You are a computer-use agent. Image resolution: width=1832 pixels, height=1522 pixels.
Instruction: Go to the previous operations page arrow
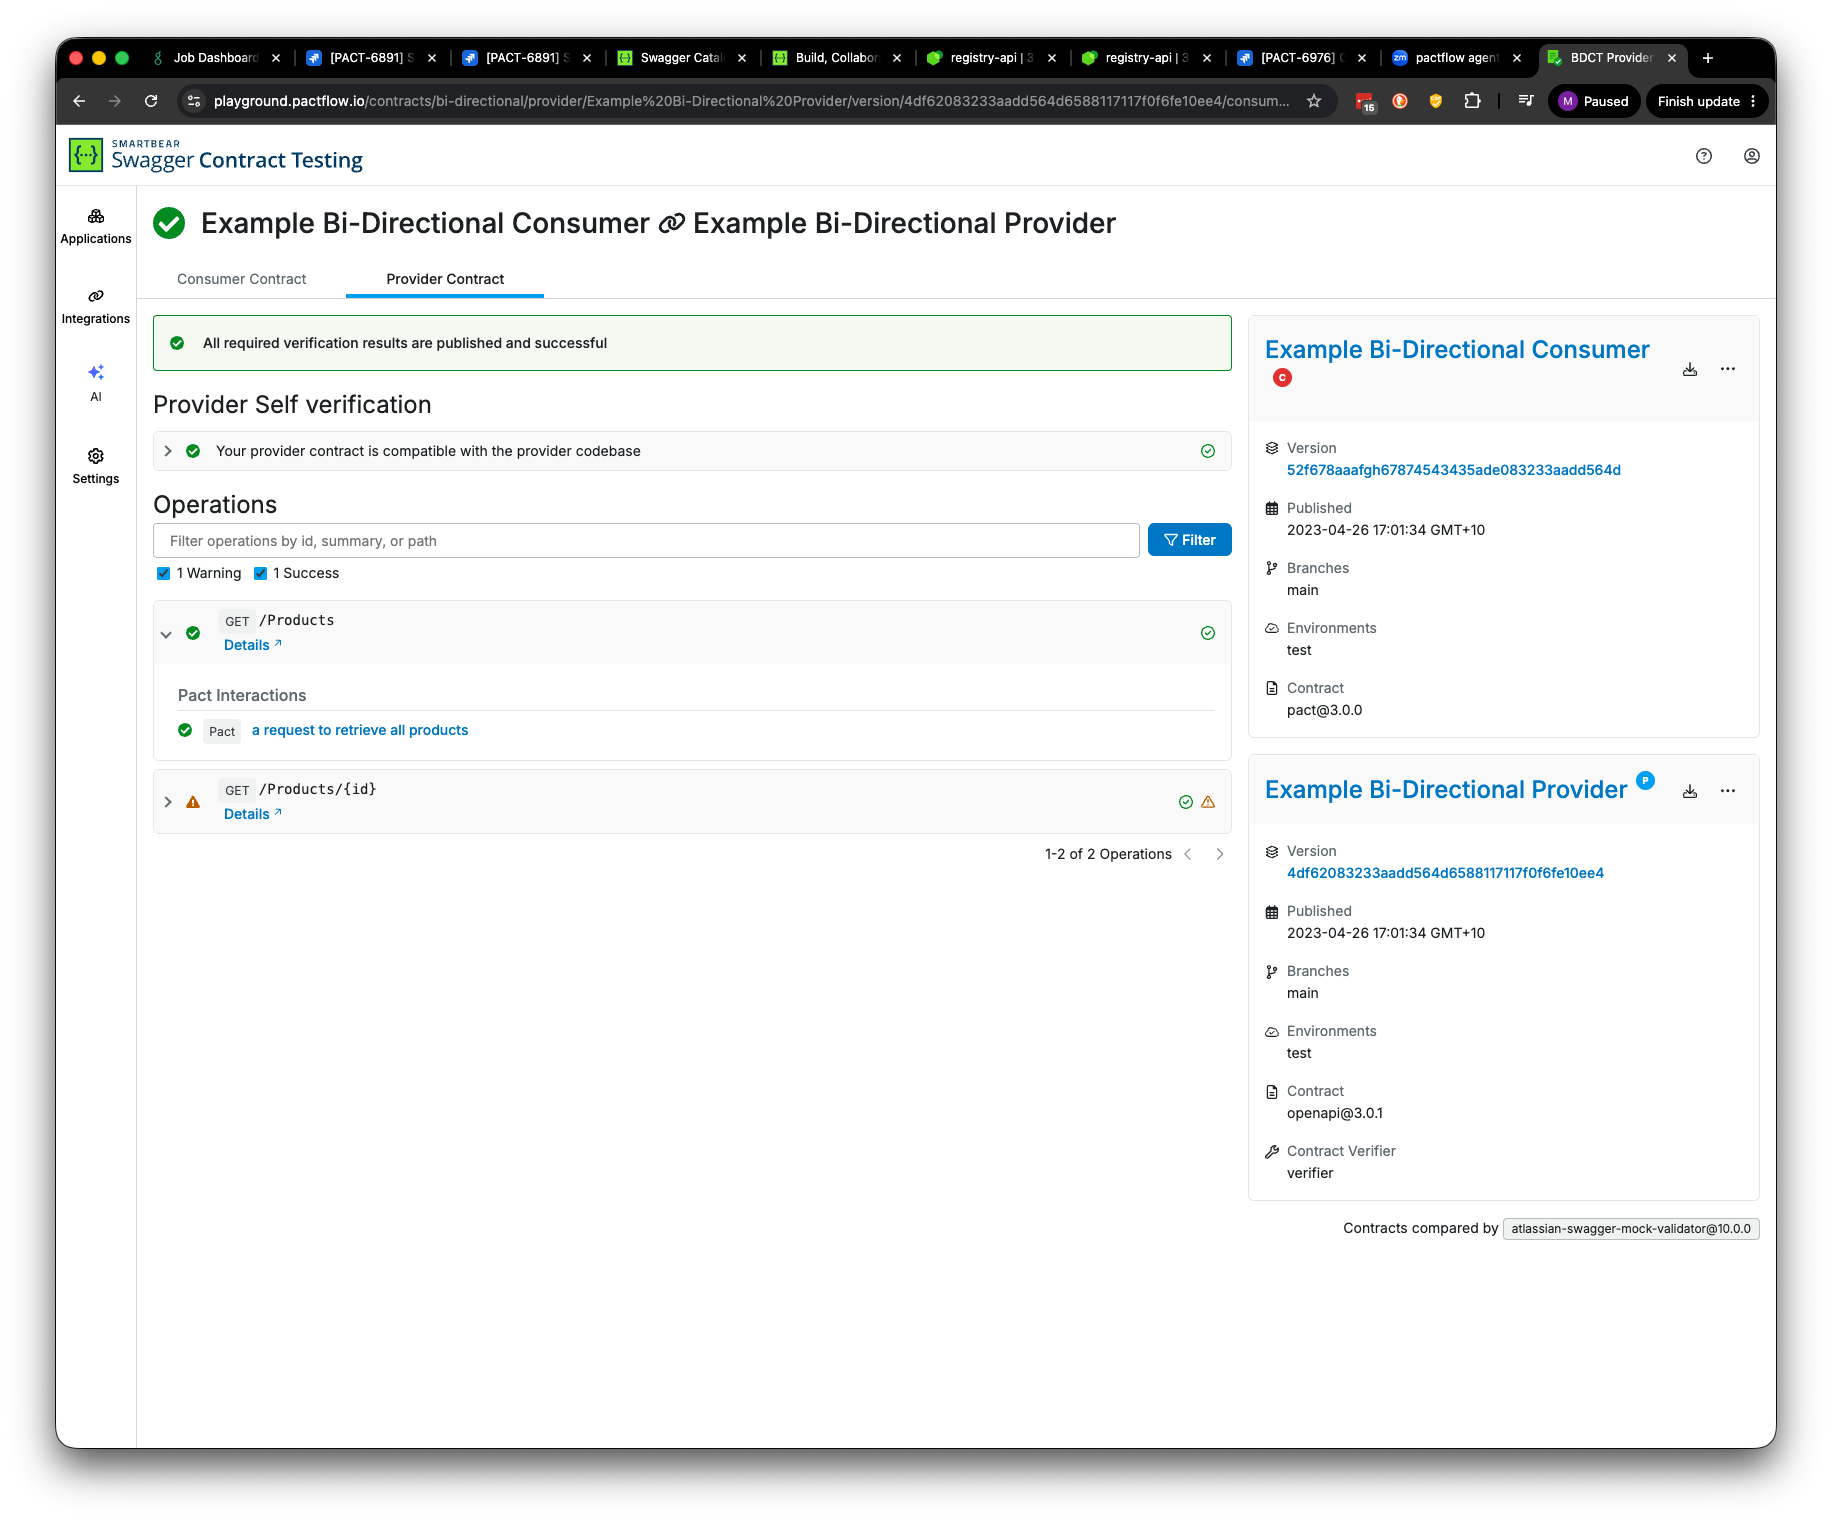coord(1188,854)
